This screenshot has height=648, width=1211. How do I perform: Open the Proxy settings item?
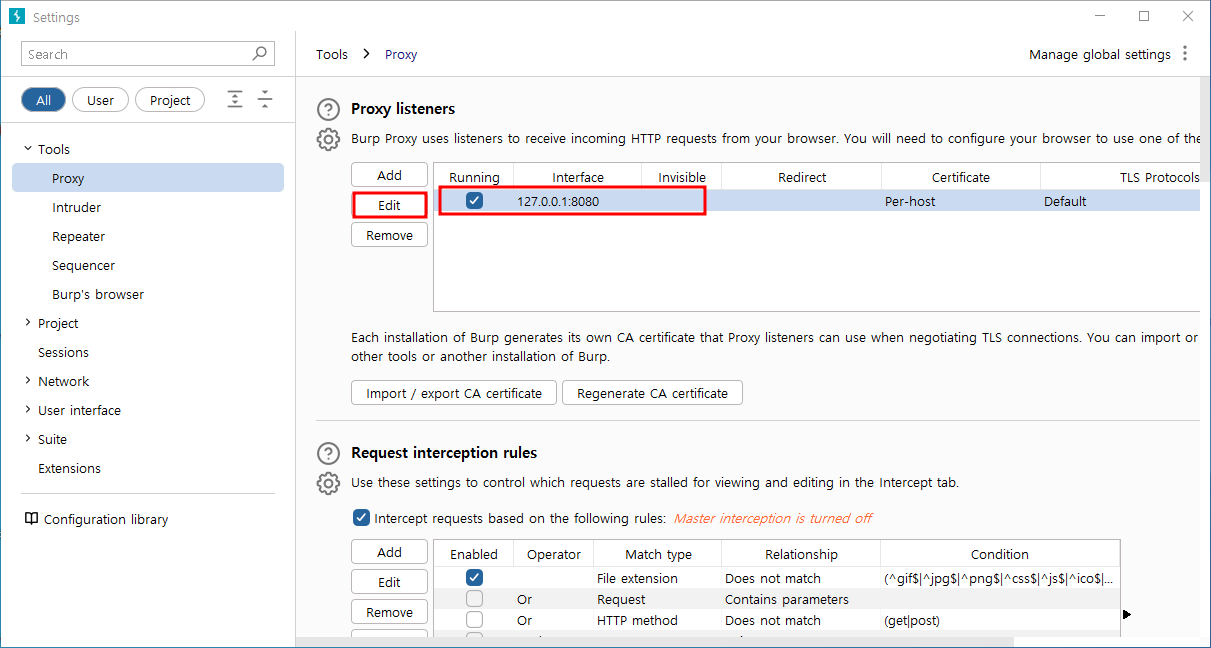click(x=148, y=178)
